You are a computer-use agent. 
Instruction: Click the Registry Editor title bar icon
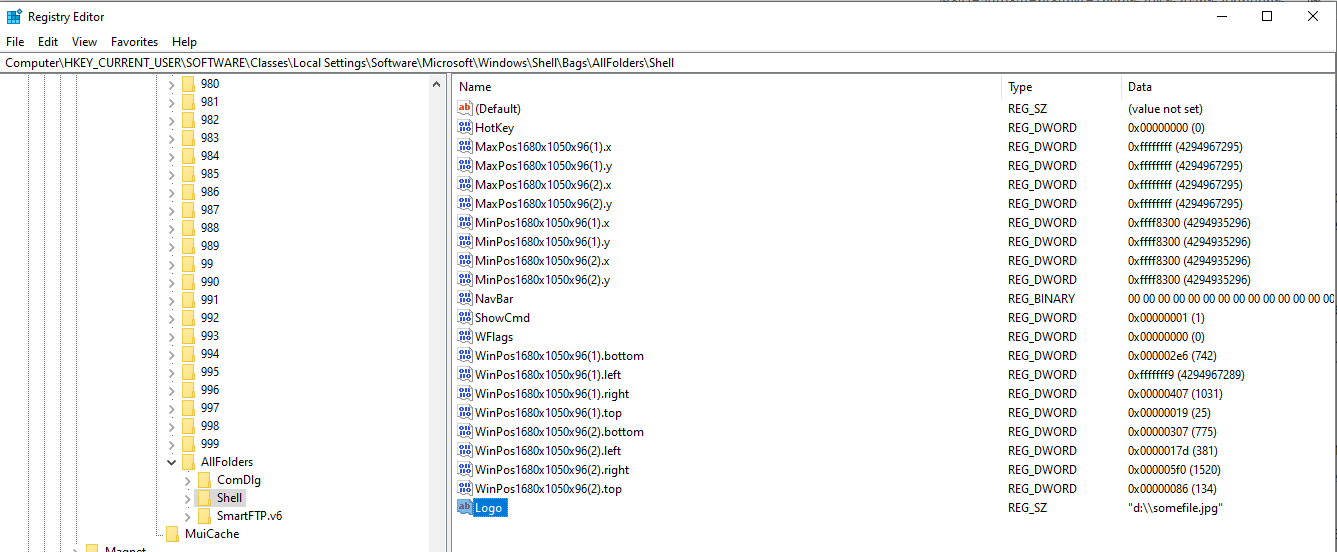point(14,16)
